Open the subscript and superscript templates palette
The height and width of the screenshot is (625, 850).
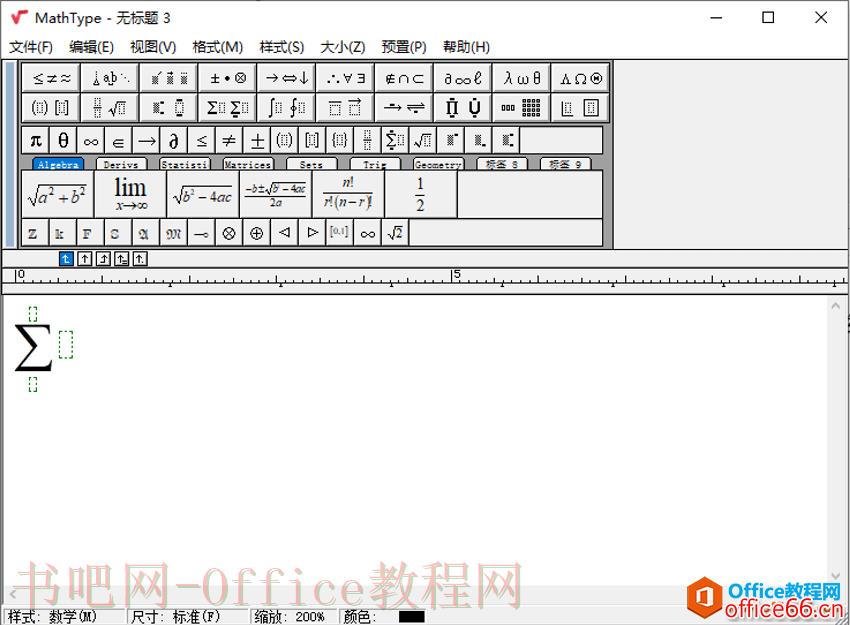pos(169,107)
